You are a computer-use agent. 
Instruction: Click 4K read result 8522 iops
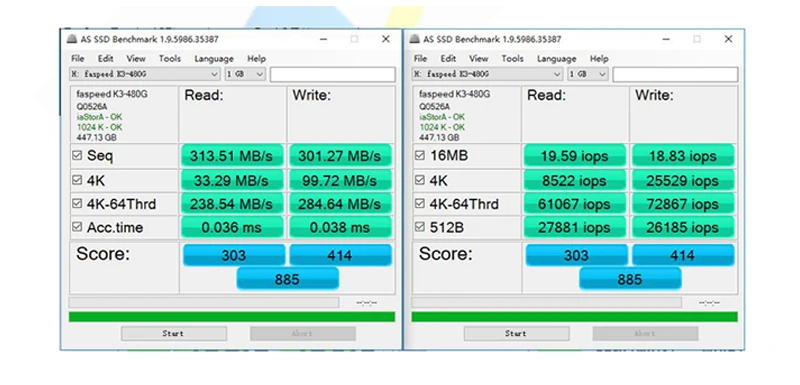click(x=574, y=180)
